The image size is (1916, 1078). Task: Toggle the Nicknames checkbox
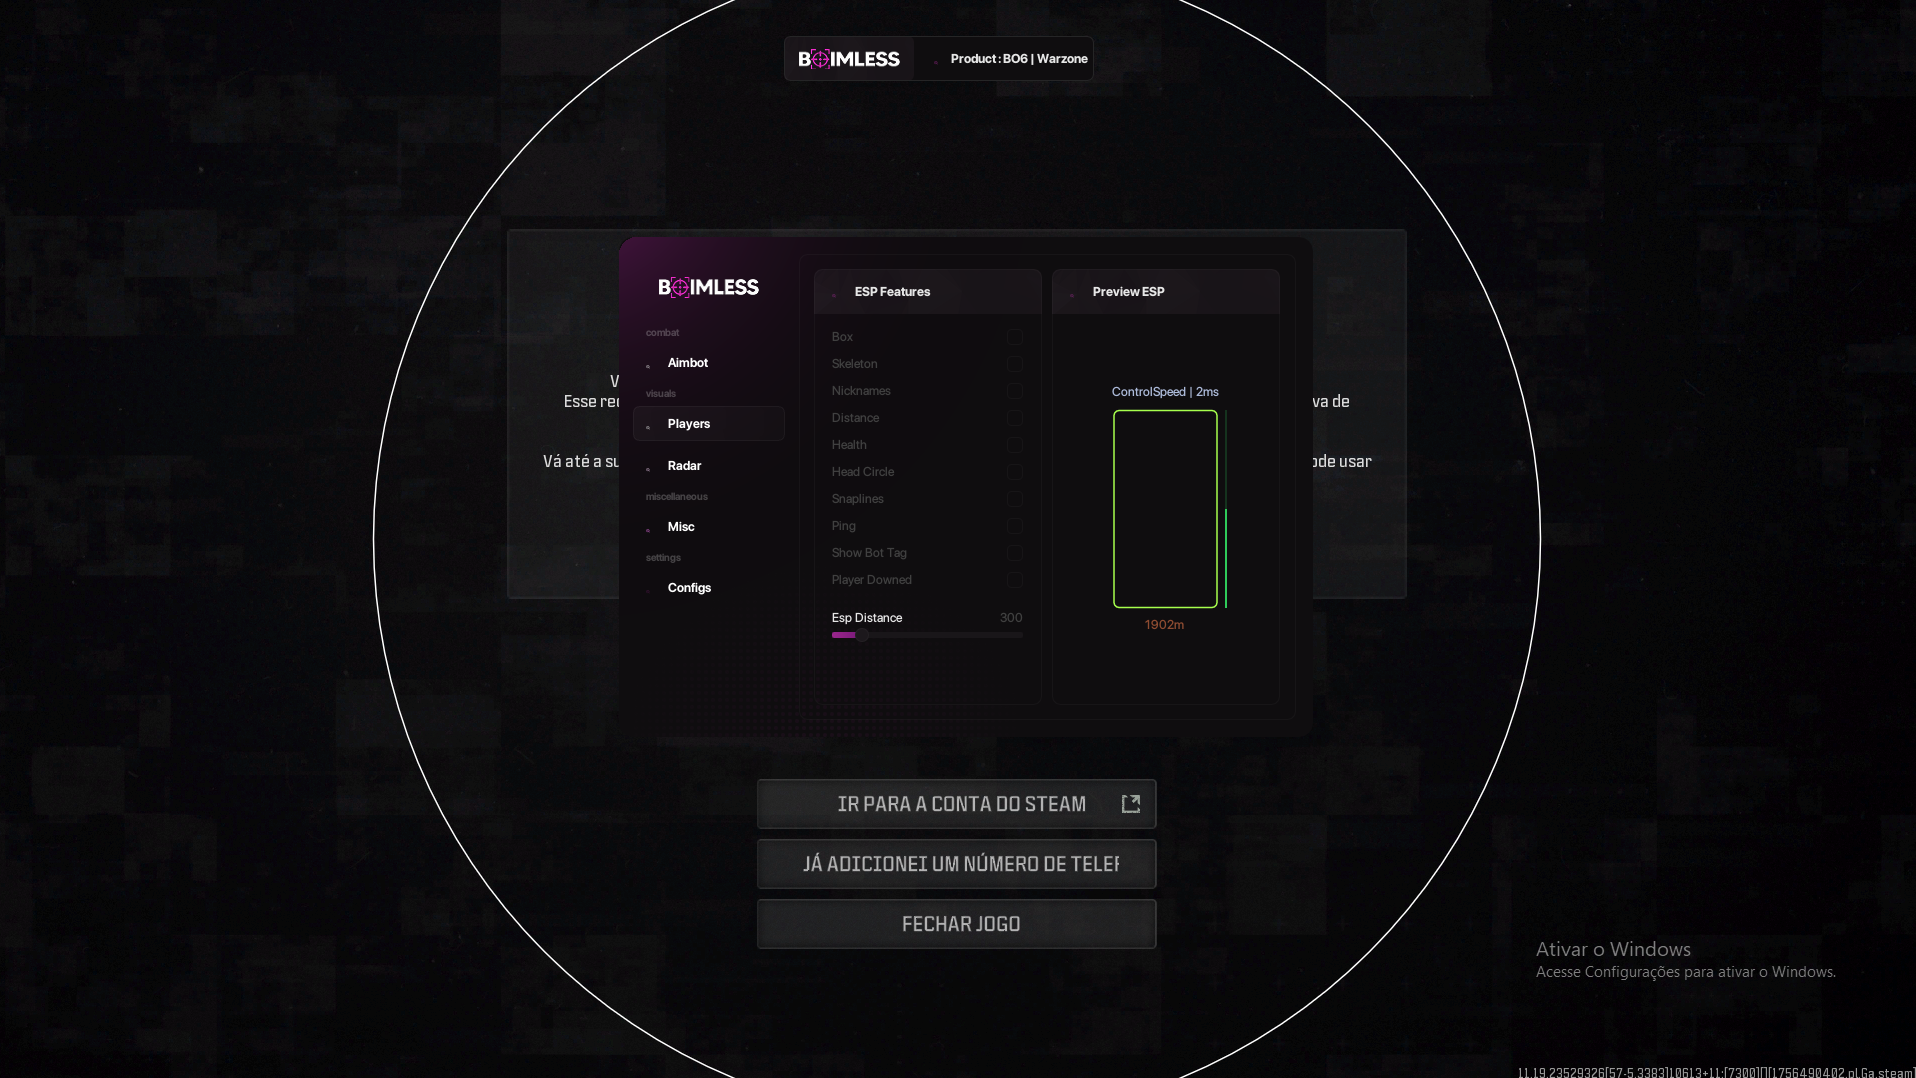1014,391
